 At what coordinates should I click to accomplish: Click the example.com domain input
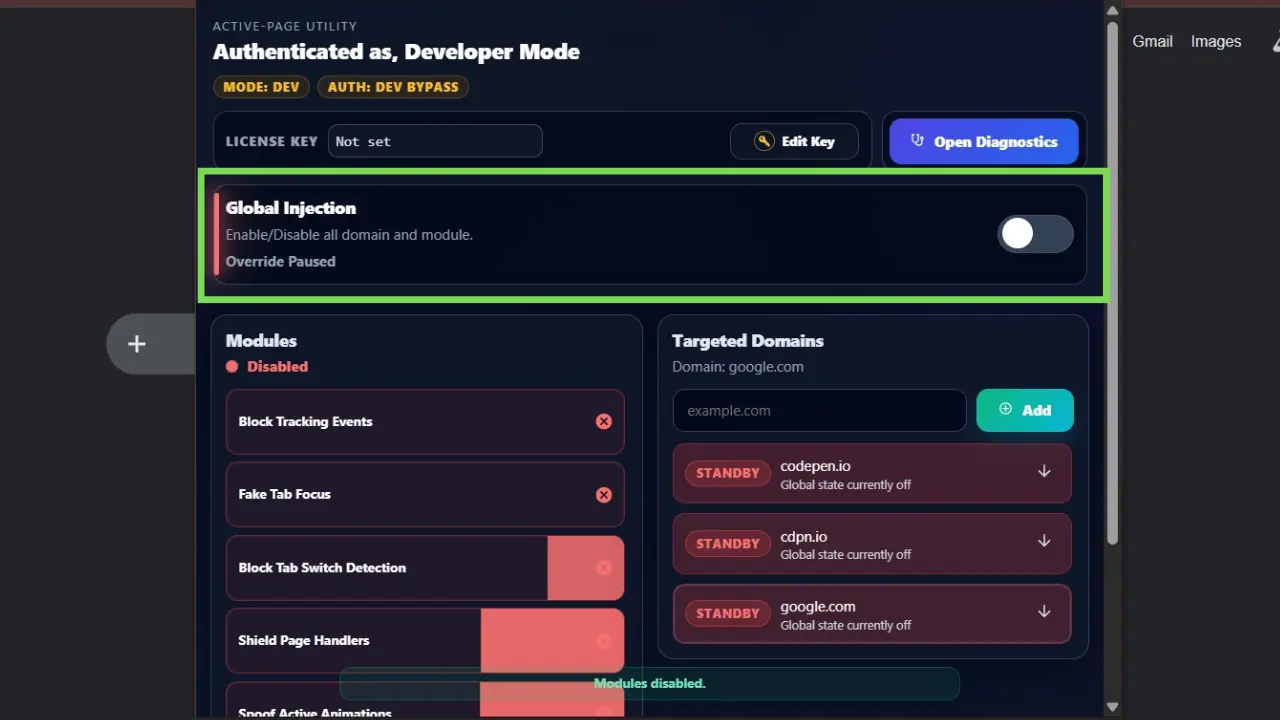[819, 410]
